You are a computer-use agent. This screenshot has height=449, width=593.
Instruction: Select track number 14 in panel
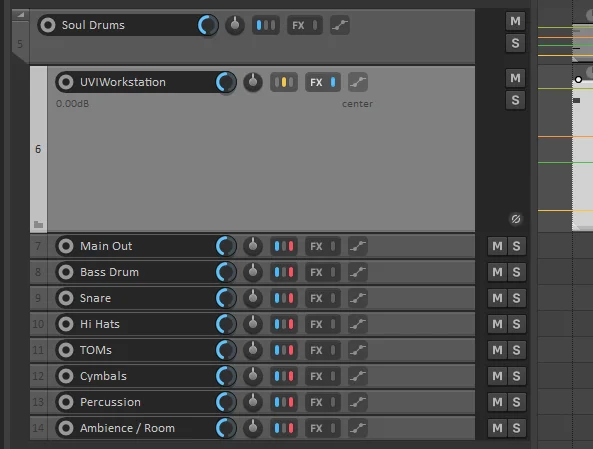click(38, 428)
